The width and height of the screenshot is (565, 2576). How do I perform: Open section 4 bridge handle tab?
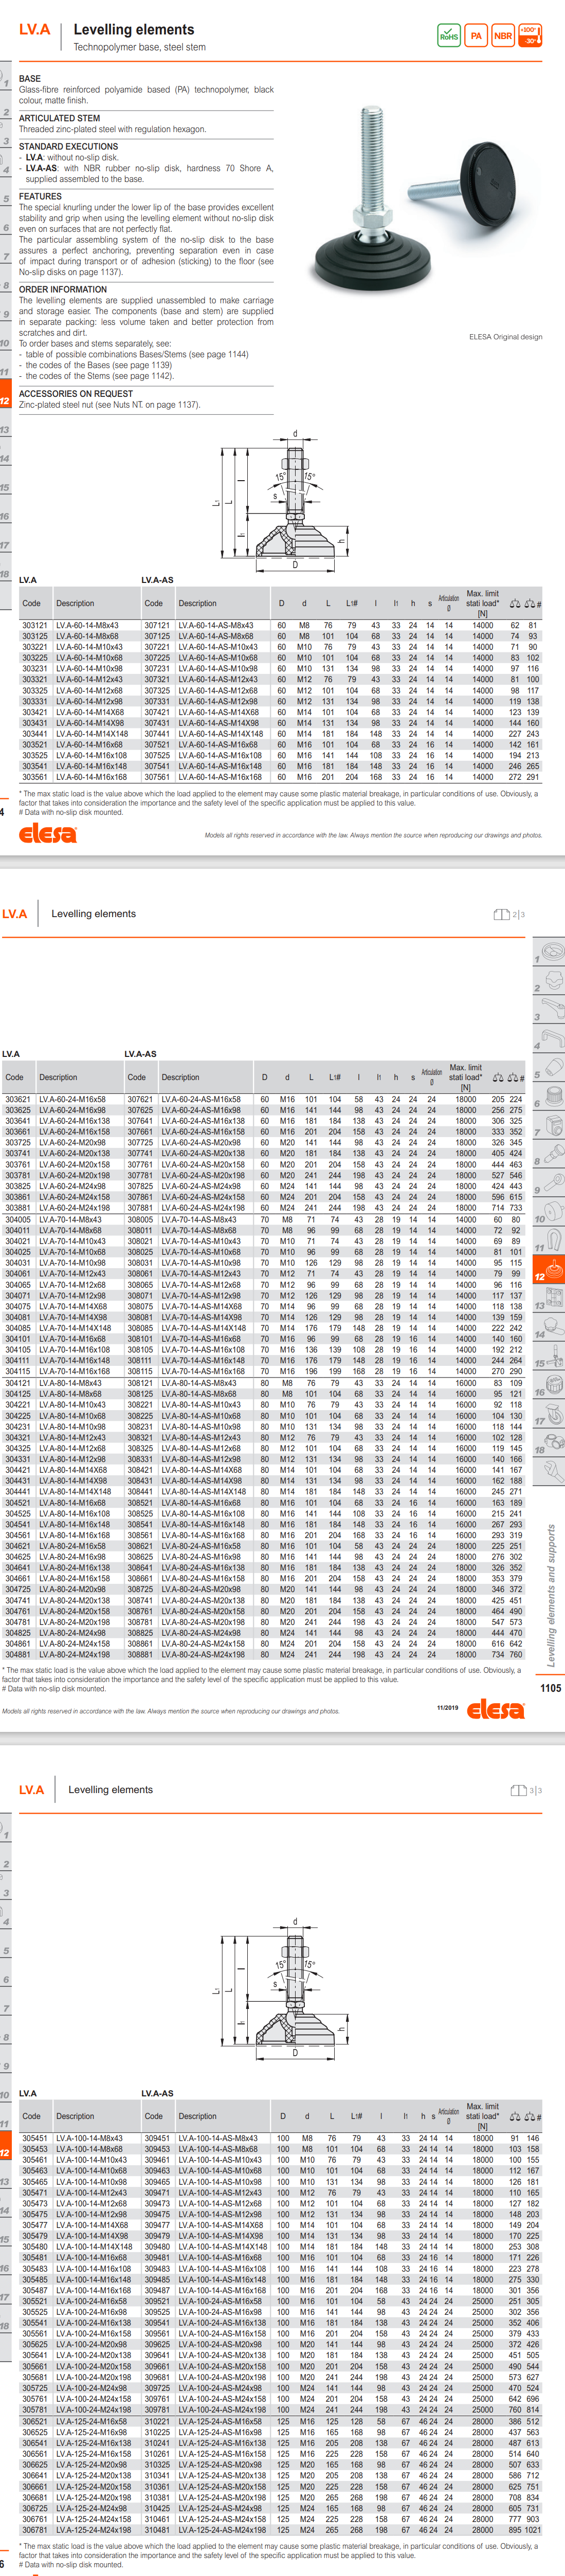(x=548, y=1038)
